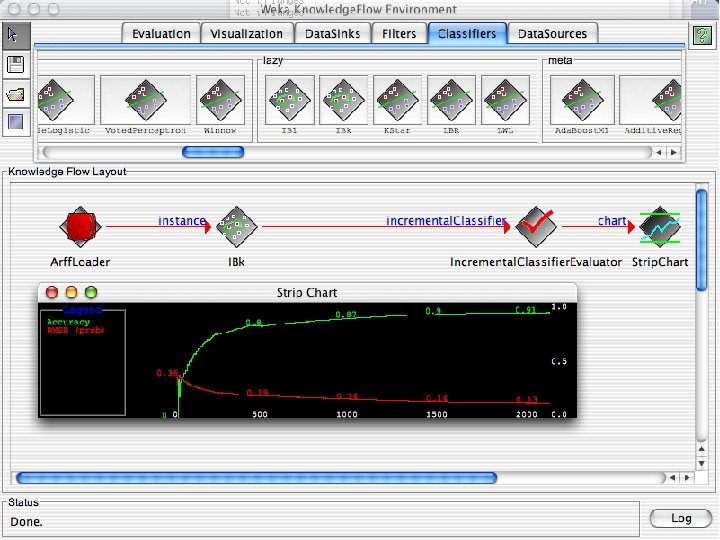Select the KStar classifier icon
720x540 pixels.
coord(397,100)
